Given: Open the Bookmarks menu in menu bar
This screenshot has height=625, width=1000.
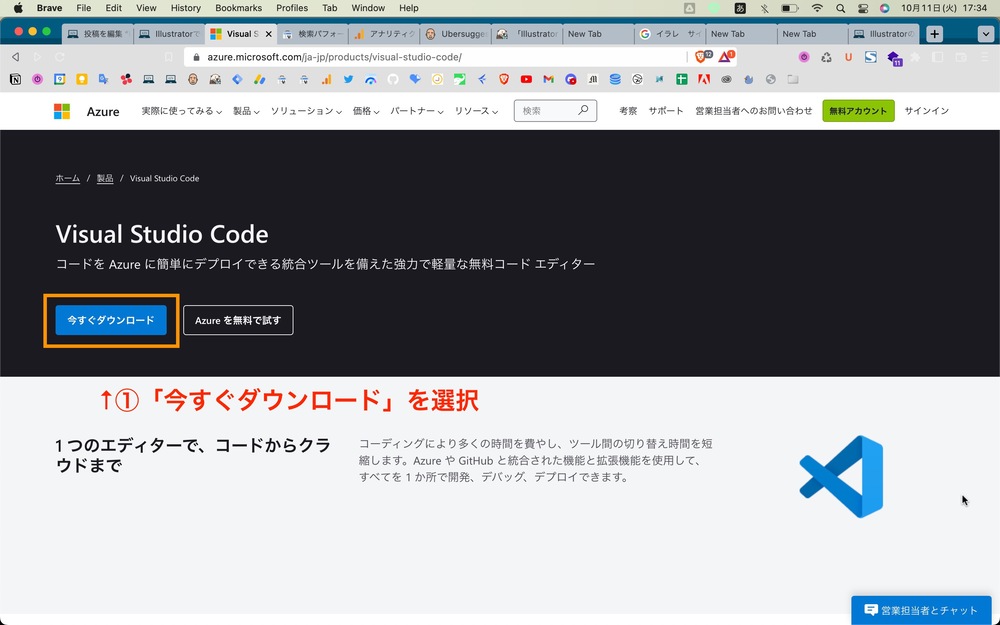Looking at the screenshot, I should point(240,8).
